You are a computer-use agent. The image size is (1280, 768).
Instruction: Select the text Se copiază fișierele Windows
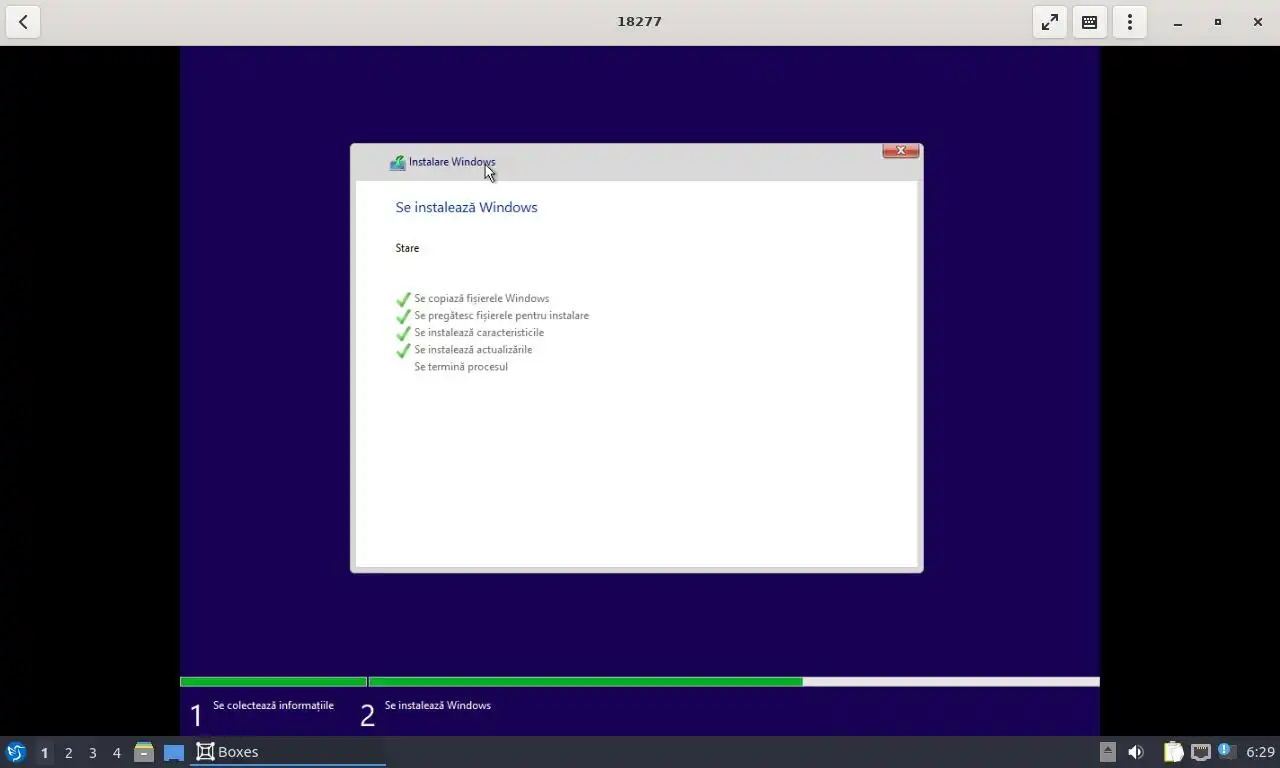481,298
